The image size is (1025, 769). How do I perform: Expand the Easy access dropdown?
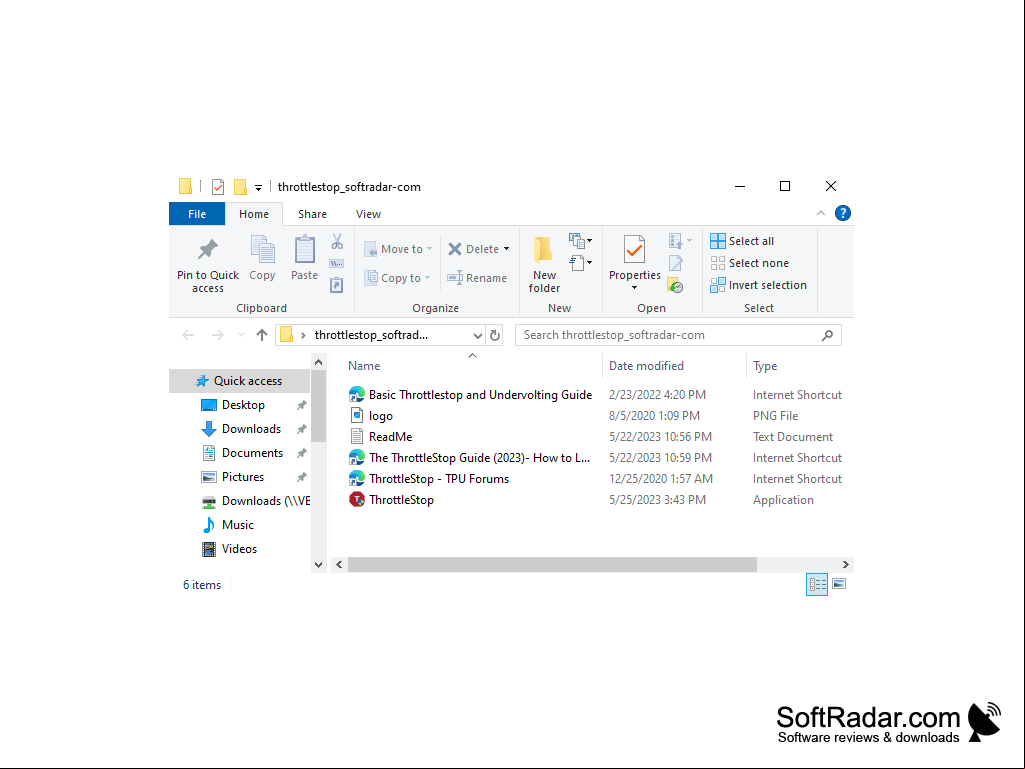(580, 263)
